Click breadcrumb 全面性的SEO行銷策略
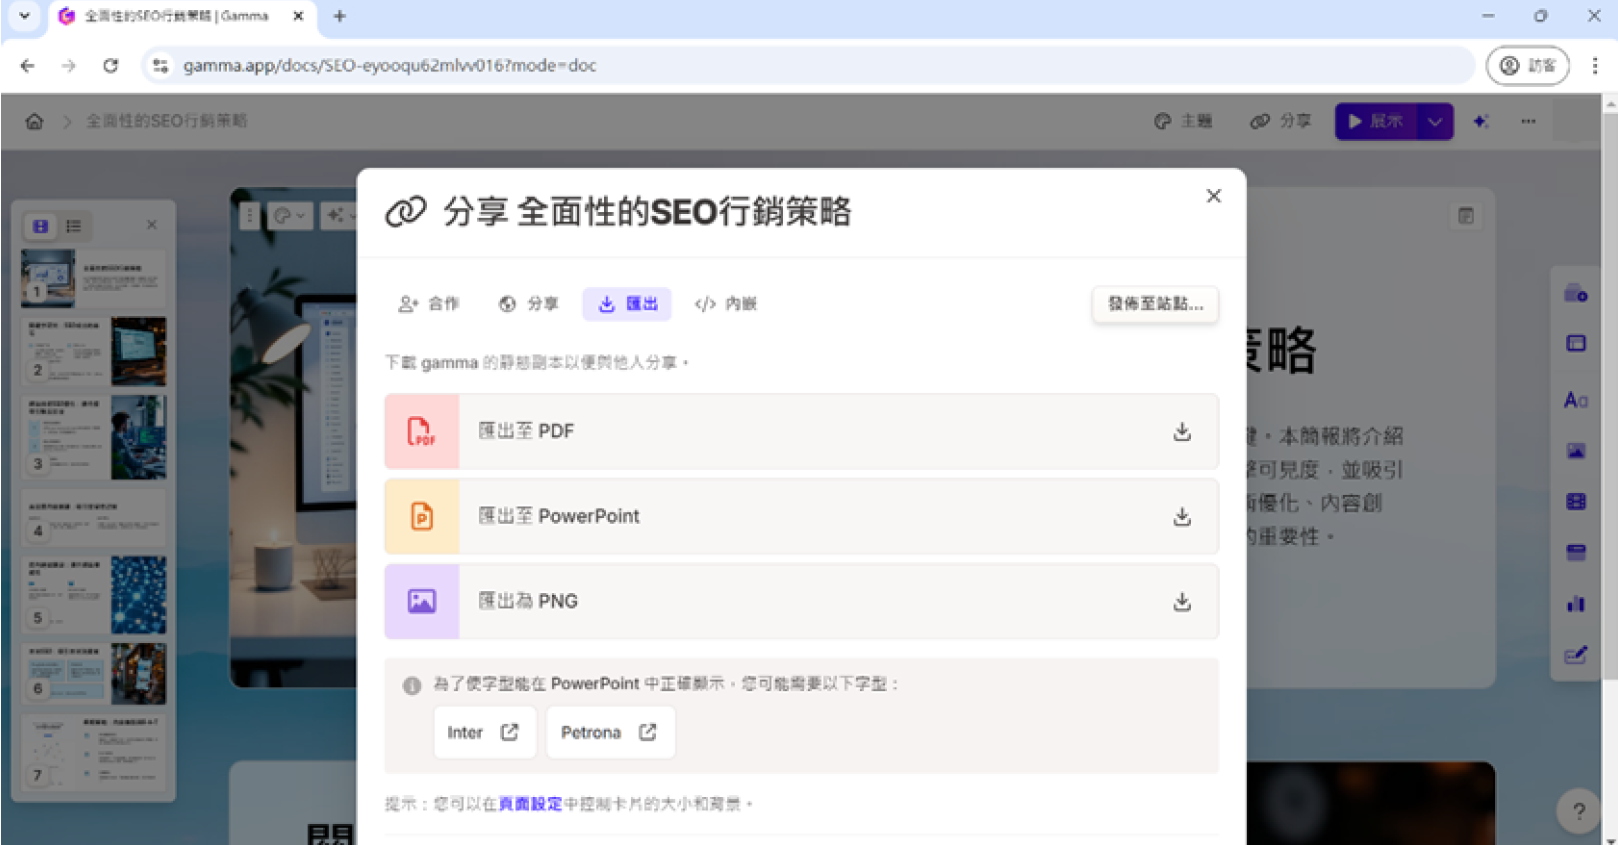1618x845 pixels. (x=166, y=121)
